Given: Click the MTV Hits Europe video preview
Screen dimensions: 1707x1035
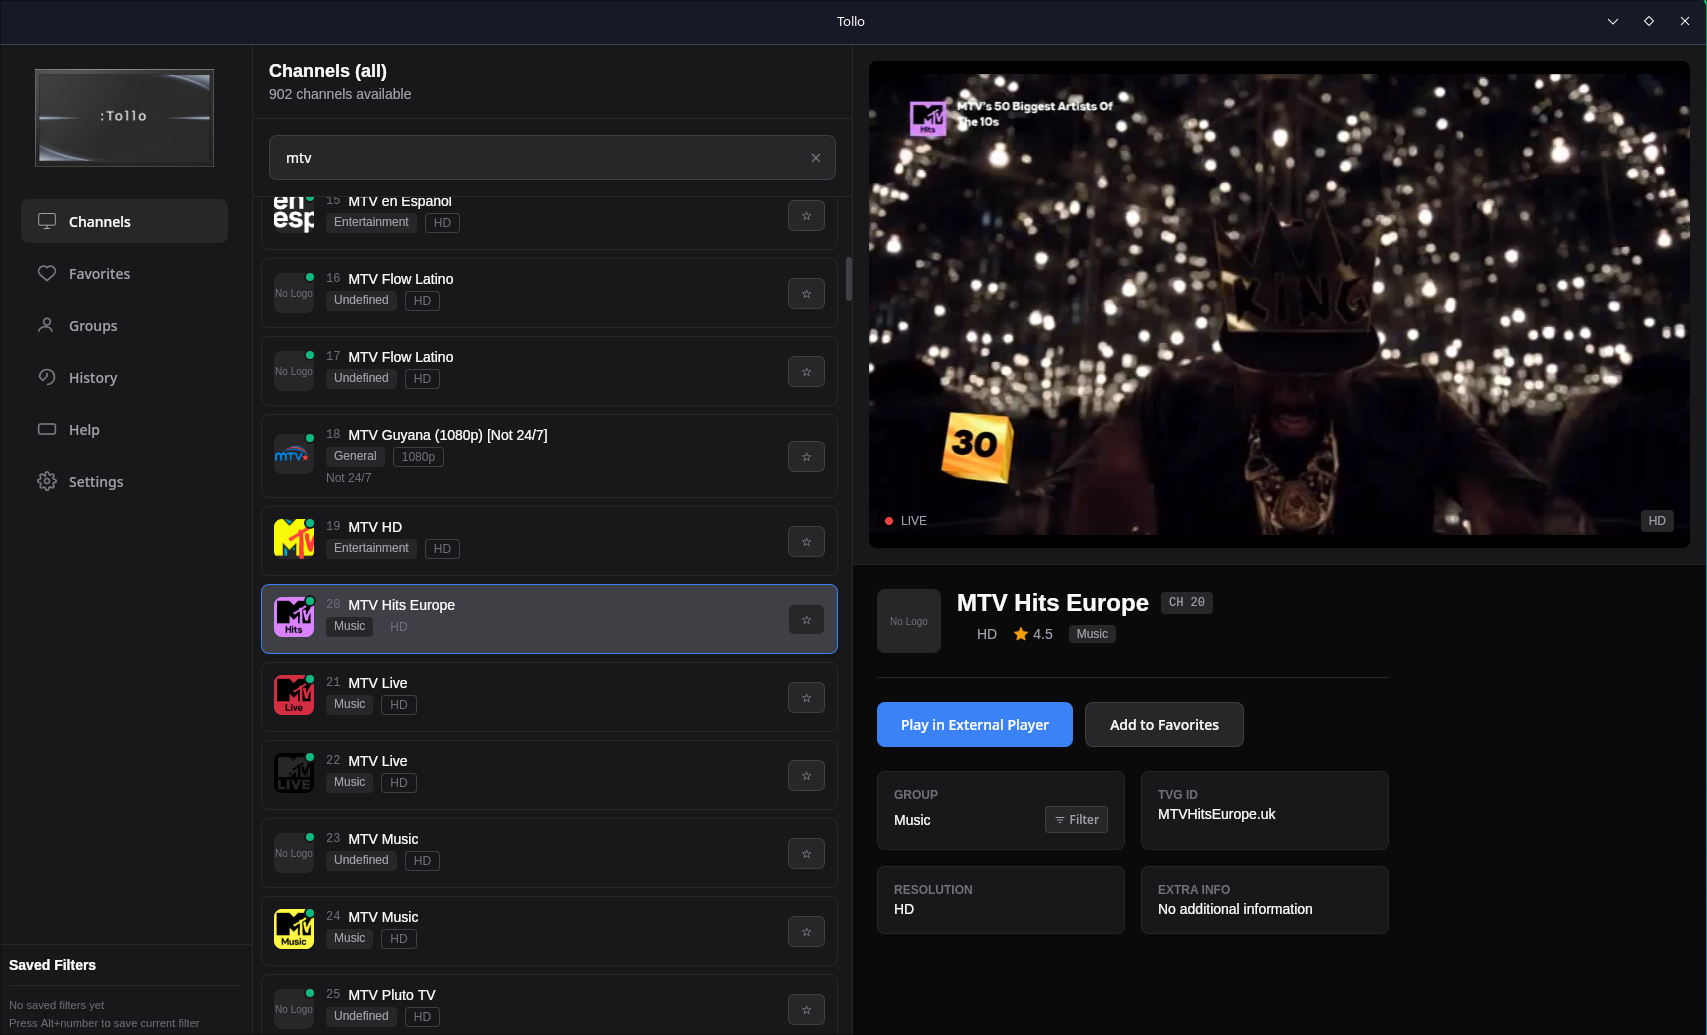Looking at the screenshot, I should coord(1279,304).
